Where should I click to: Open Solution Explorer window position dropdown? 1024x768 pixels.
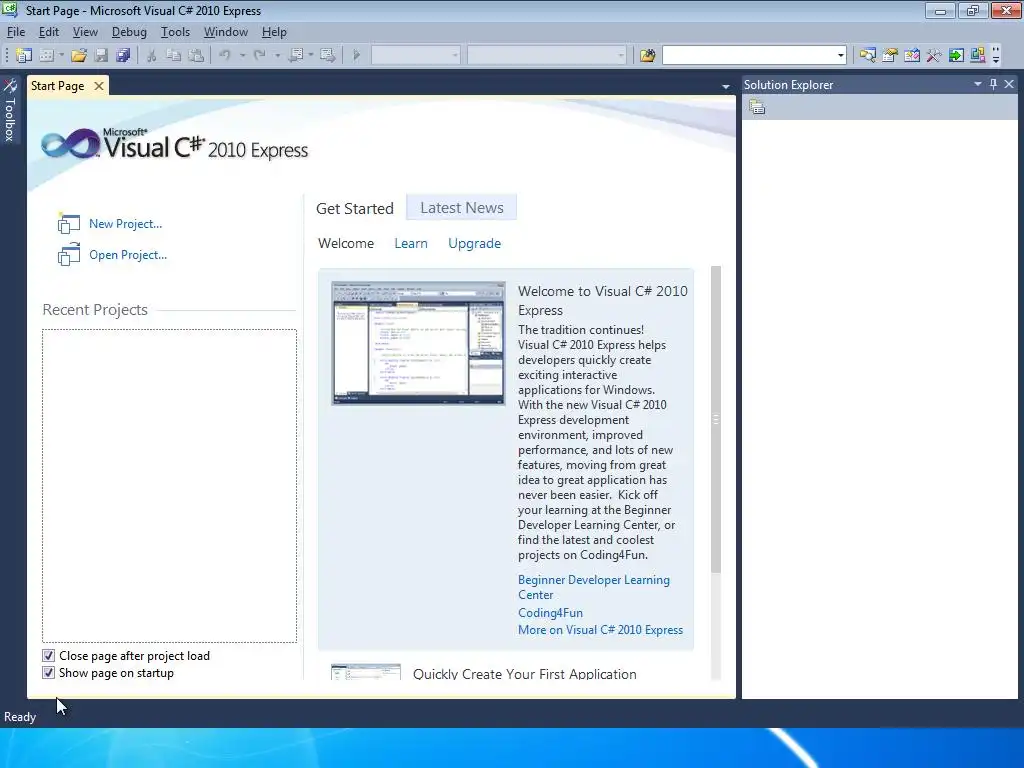(978, 84)
